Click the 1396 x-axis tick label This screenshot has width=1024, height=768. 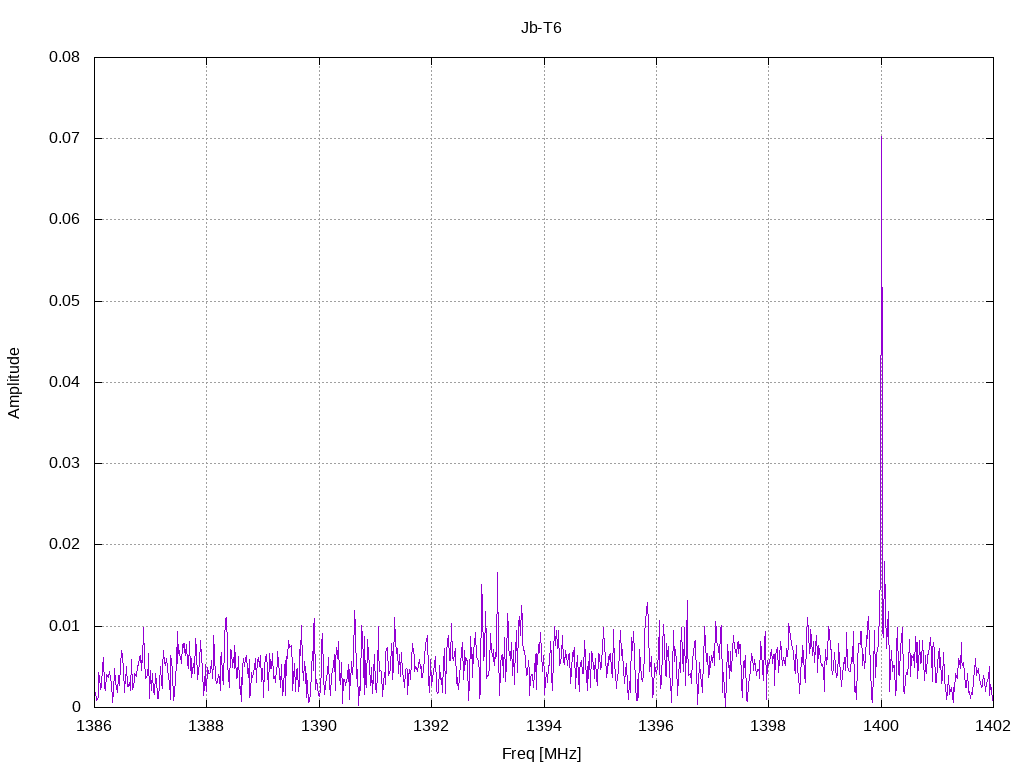click(656, 726)
